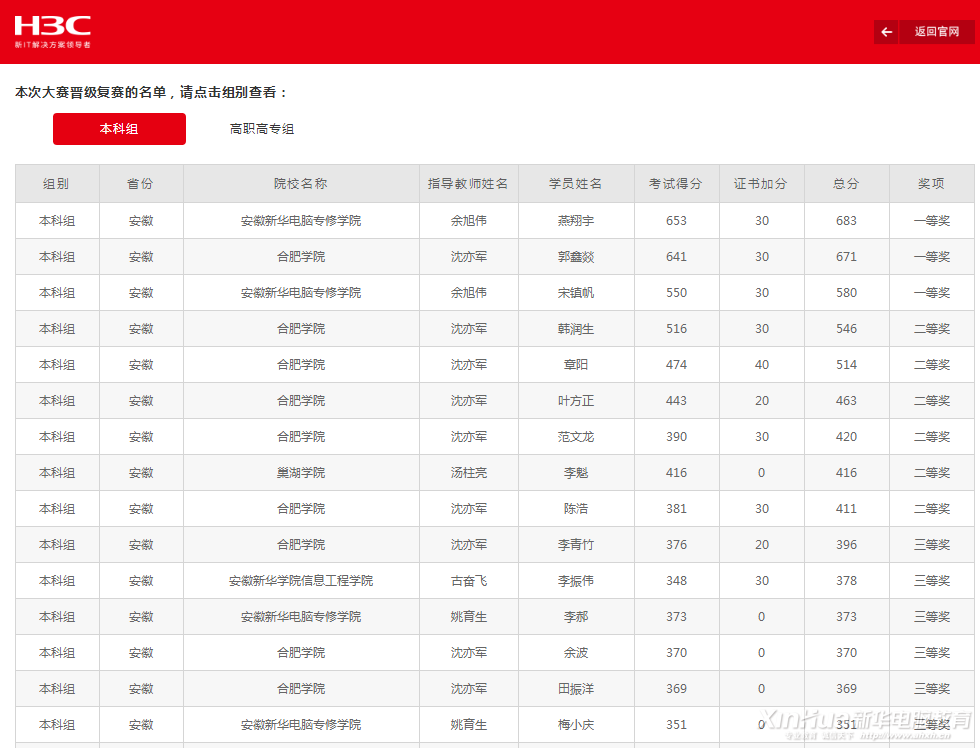Switch to the 本科组 tab
This screenshot has height=748, width=980.
119,129
